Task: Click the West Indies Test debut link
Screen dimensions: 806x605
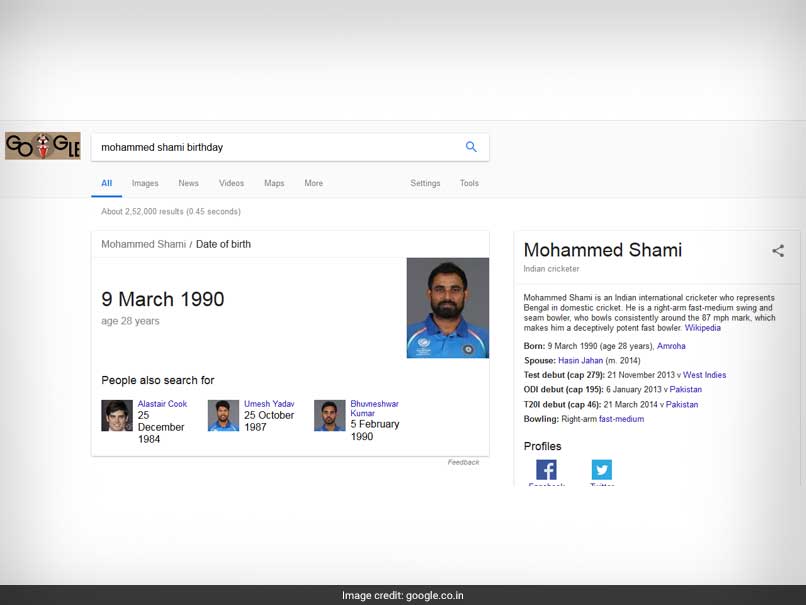Action: click(704, 375)
